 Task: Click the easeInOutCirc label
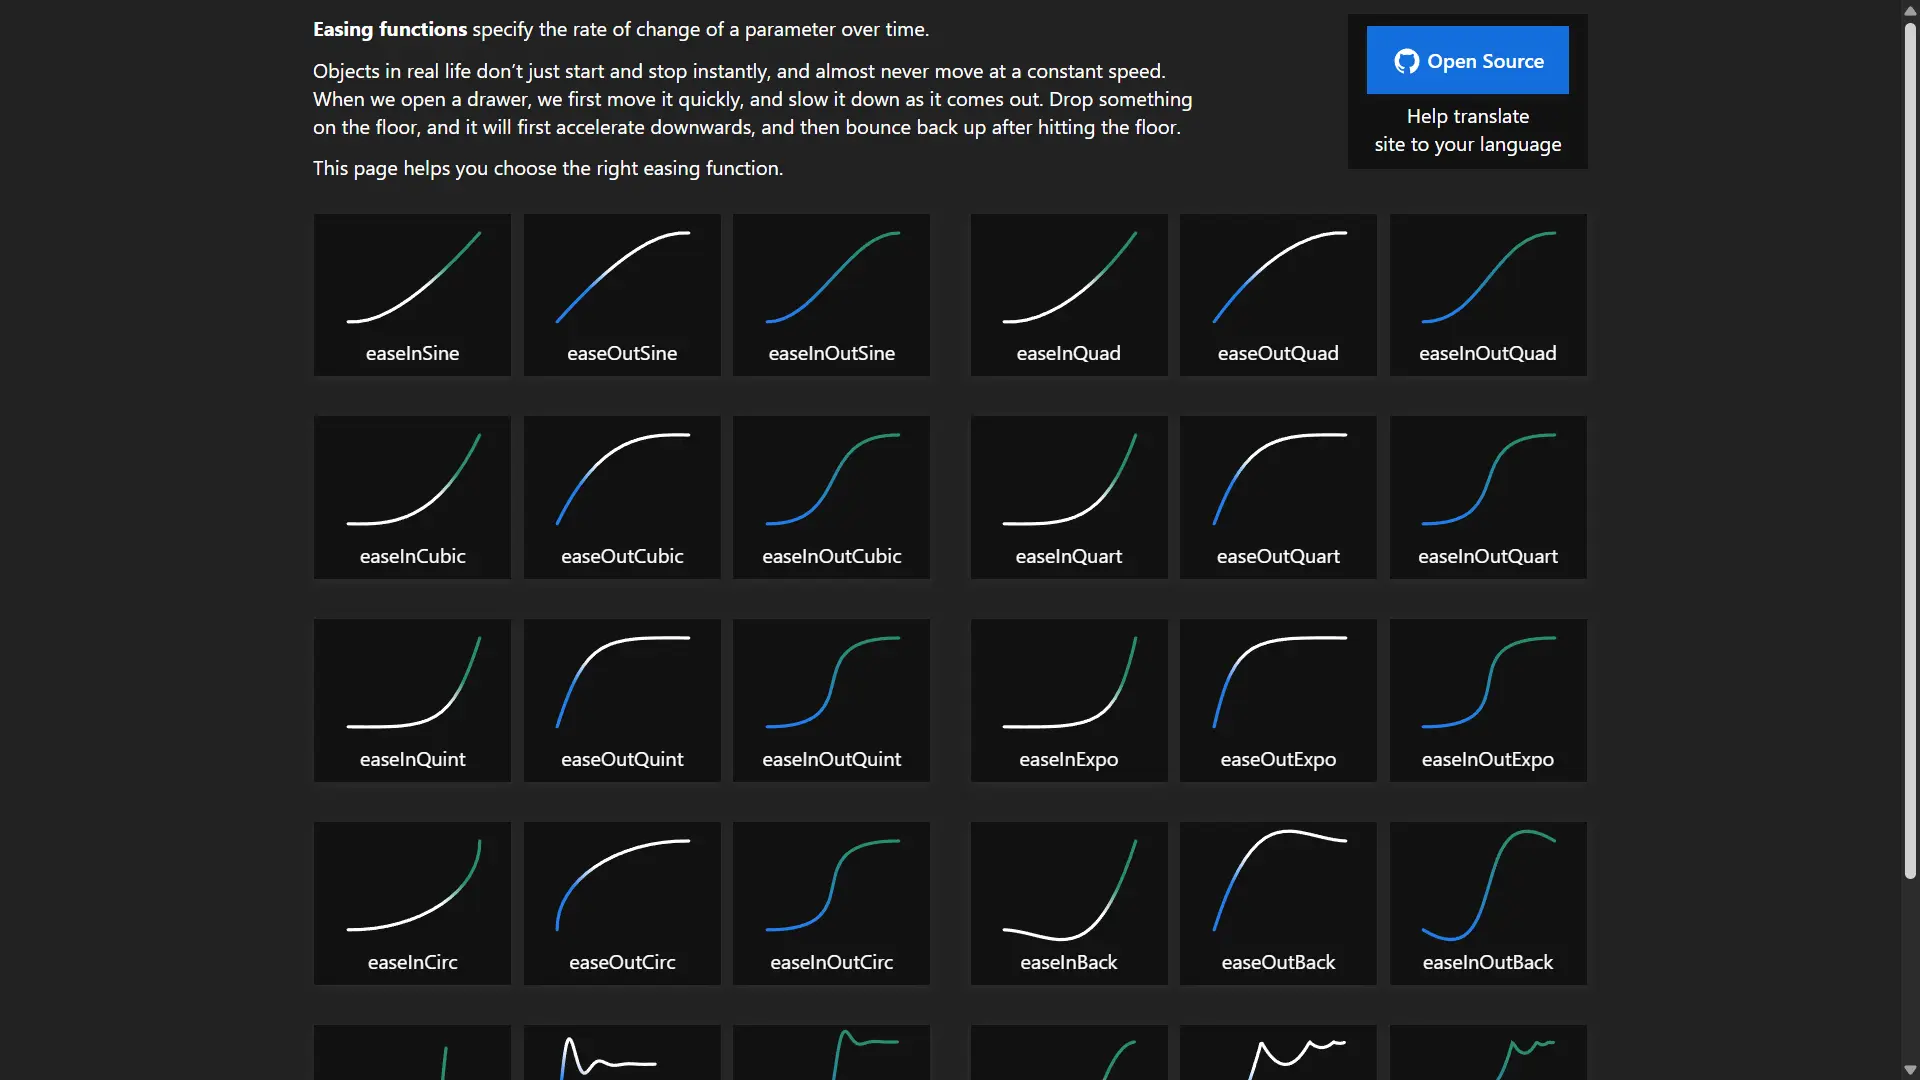[831, 962]
